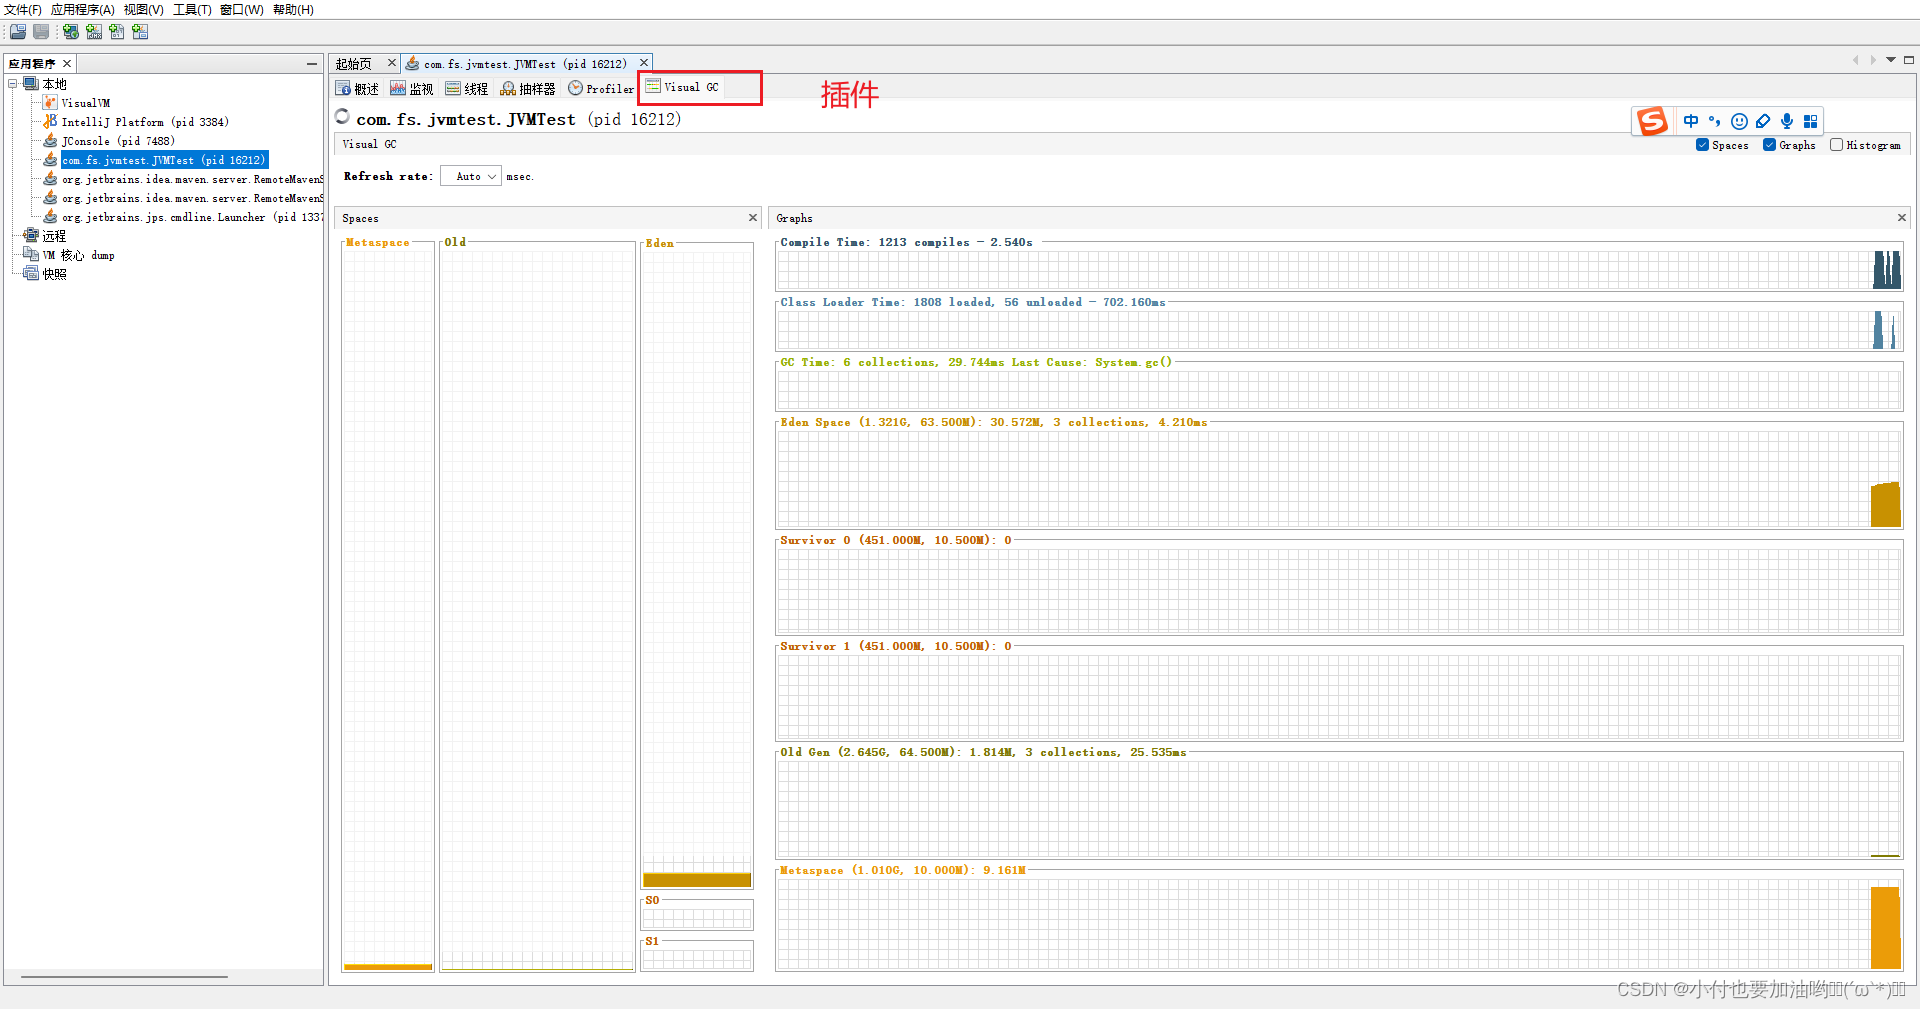Uncheck the Graphs checkbox
1920x1009 pixels.
[x=1769, y=145]
